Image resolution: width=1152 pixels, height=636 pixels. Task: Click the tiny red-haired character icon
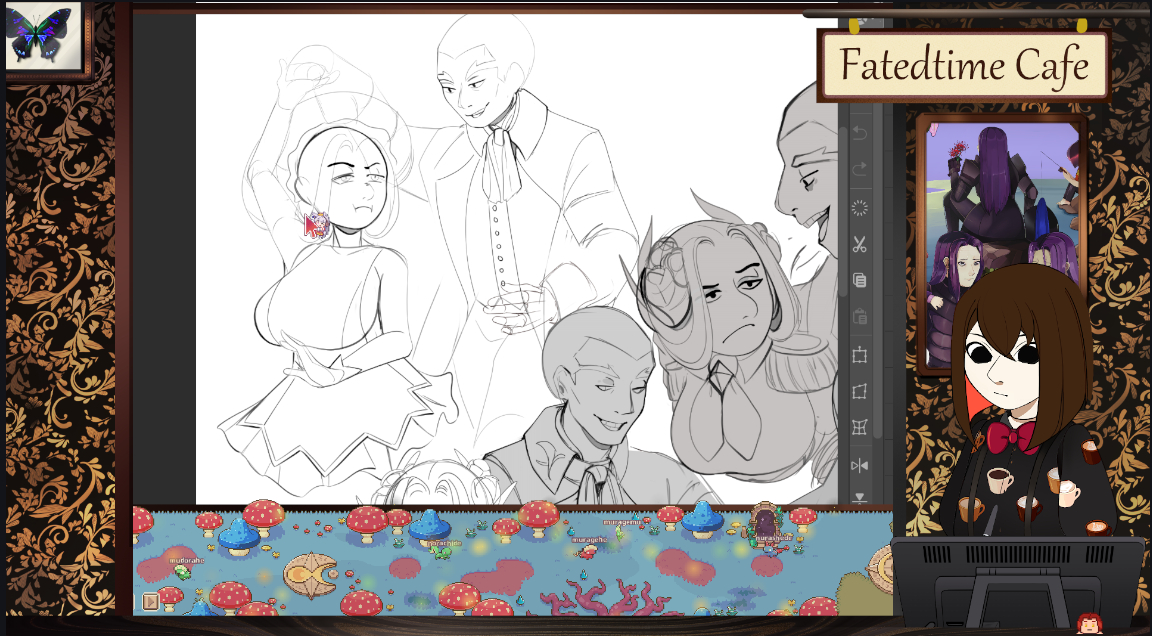point(1089,624)
